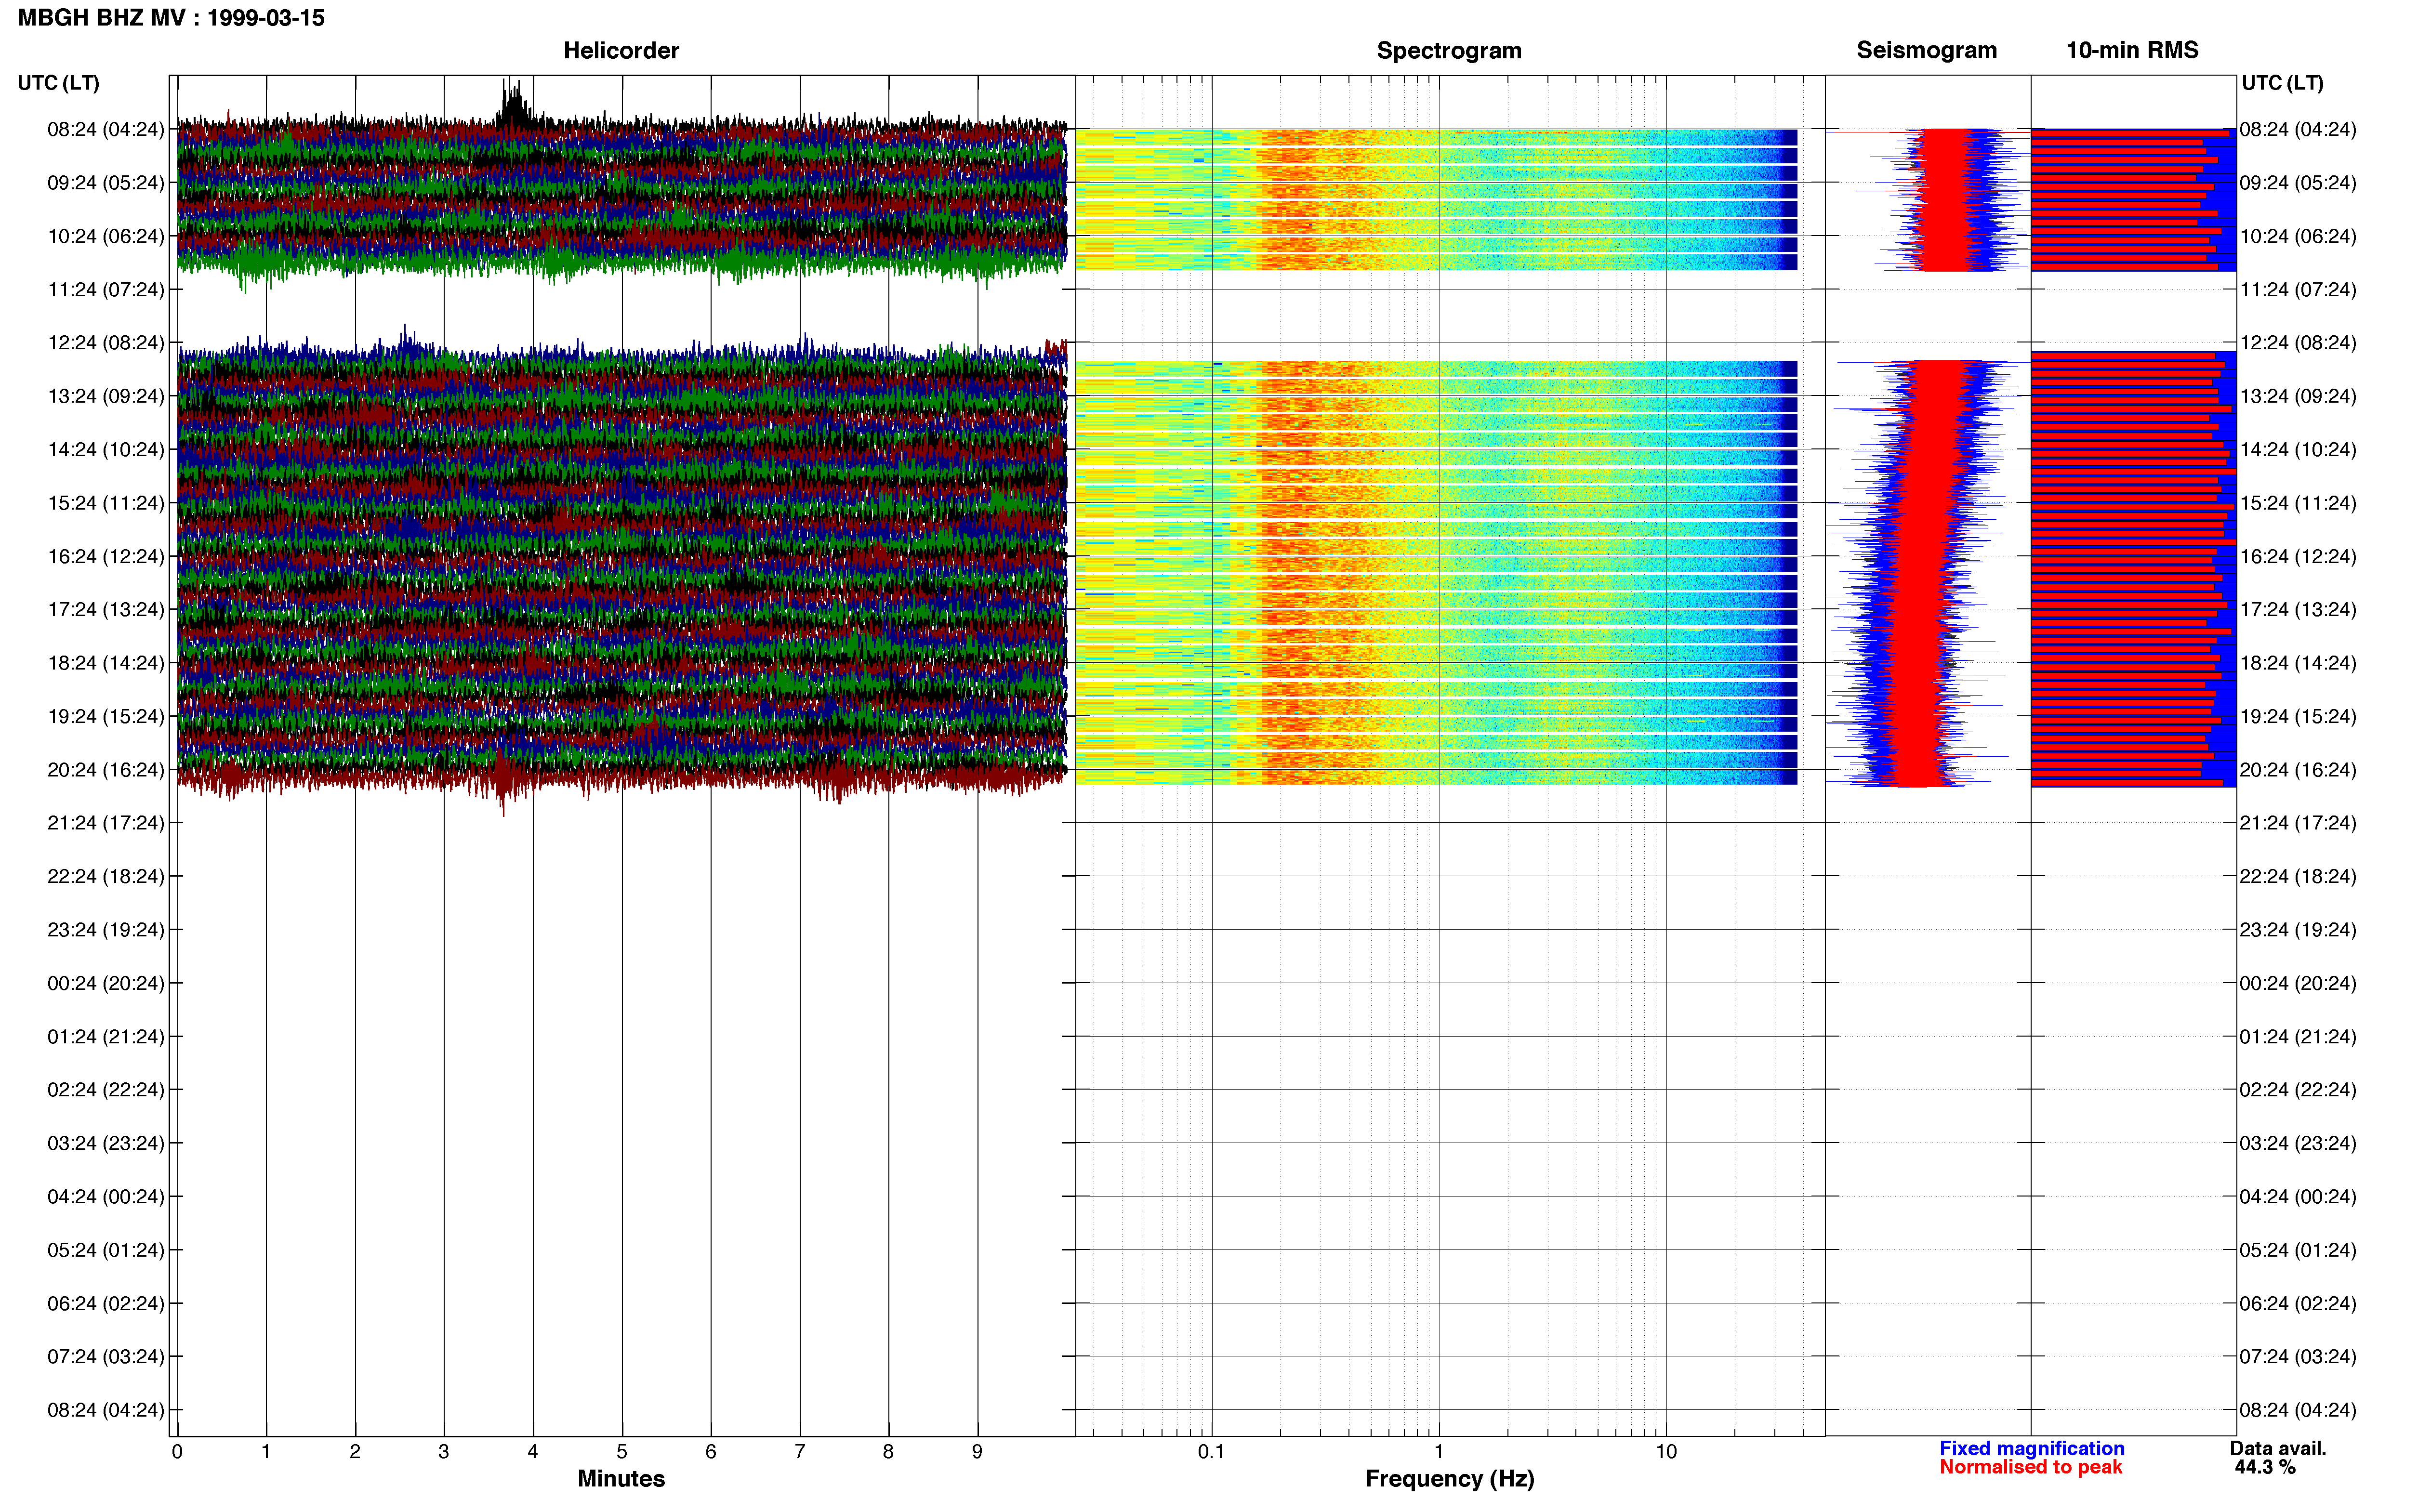Click '07:24 (03:24)' label beside the RMS panel
2418x1512 pixels.
click(2298, 1357)
